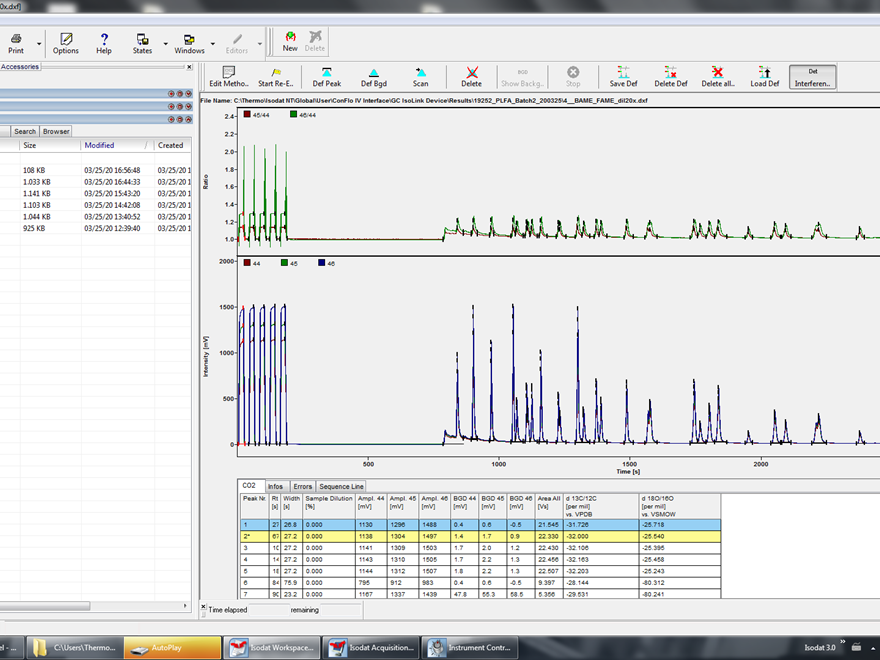This screenshot has width=880, height=660.
Task: Toggle the Det Interference button
Action: (x=812, y=77)
